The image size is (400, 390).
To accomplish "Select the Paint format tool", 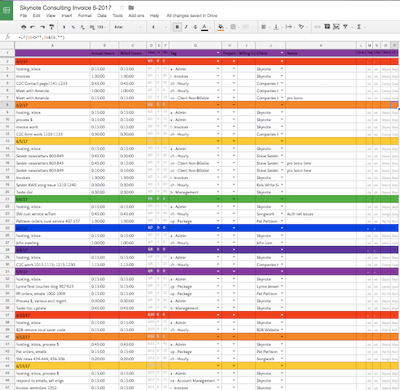I will pos(52,27).
